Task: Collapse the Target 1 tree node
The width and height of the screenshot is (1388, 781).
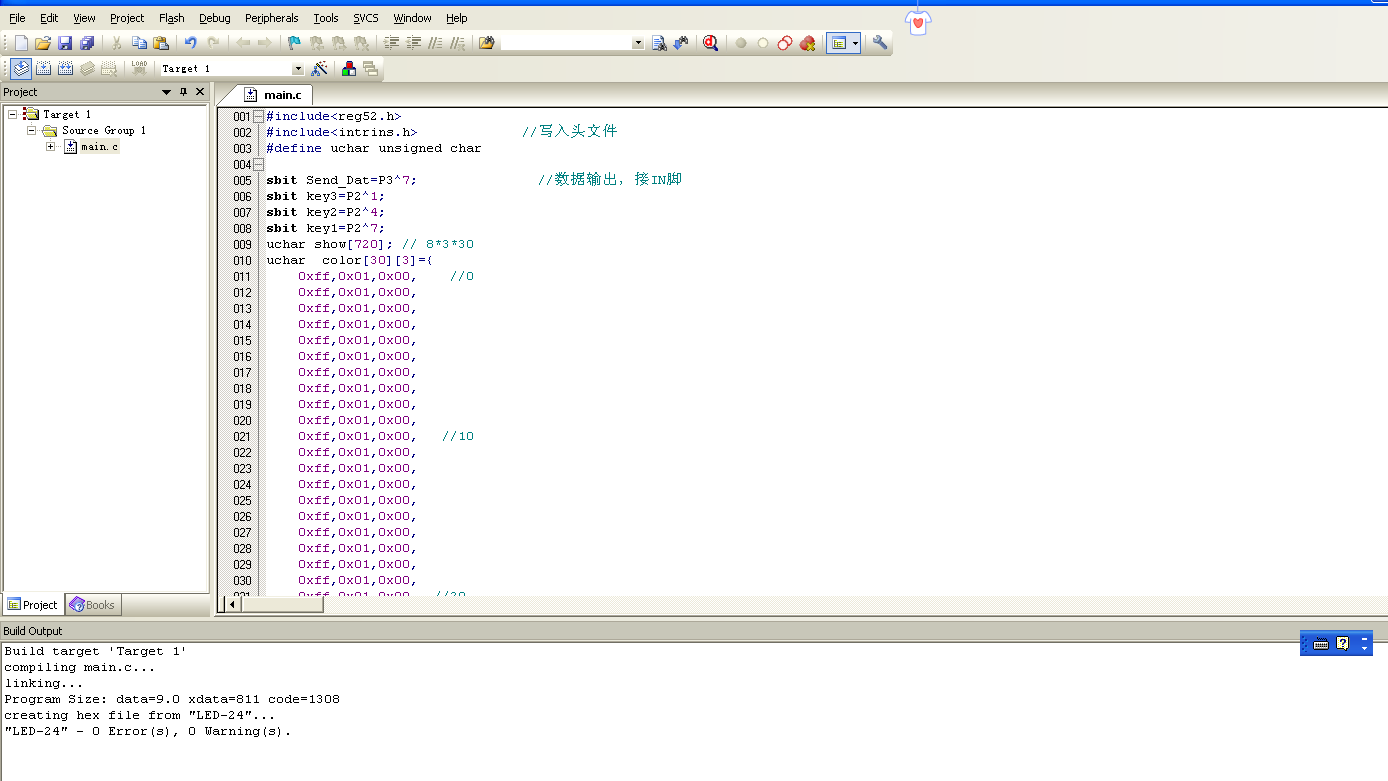Action: 13,114
